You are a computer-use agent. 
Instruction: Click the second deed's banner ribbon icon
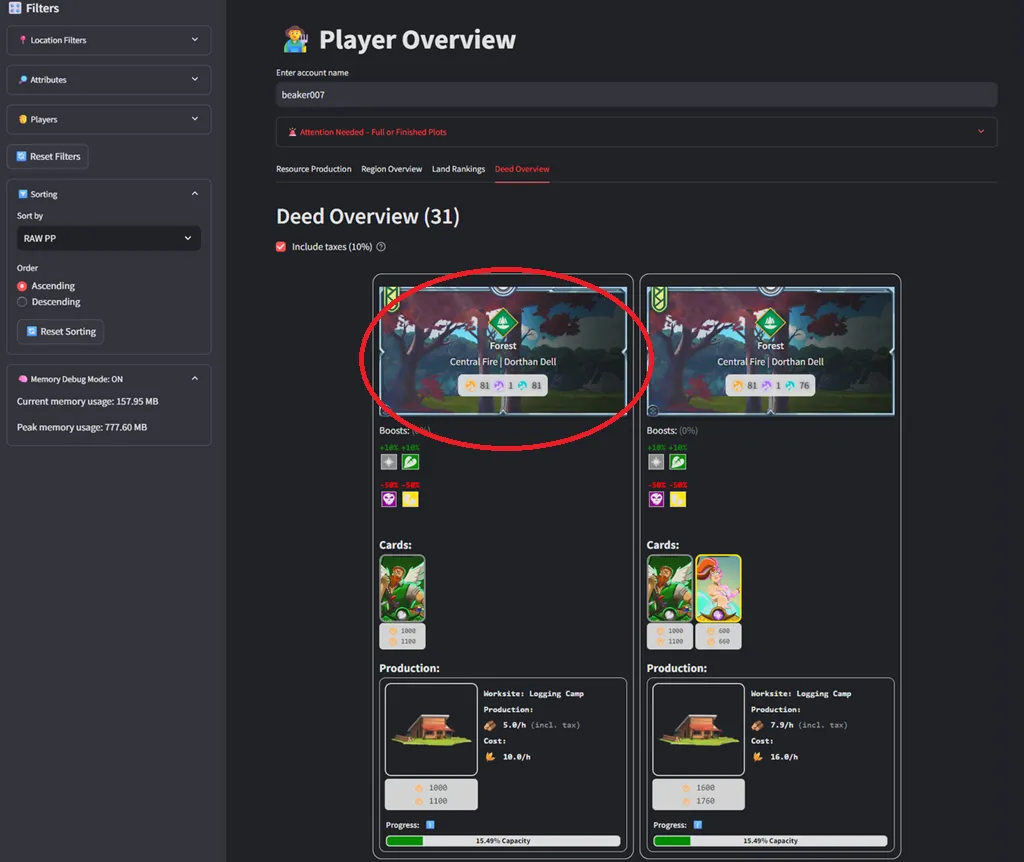659,300
